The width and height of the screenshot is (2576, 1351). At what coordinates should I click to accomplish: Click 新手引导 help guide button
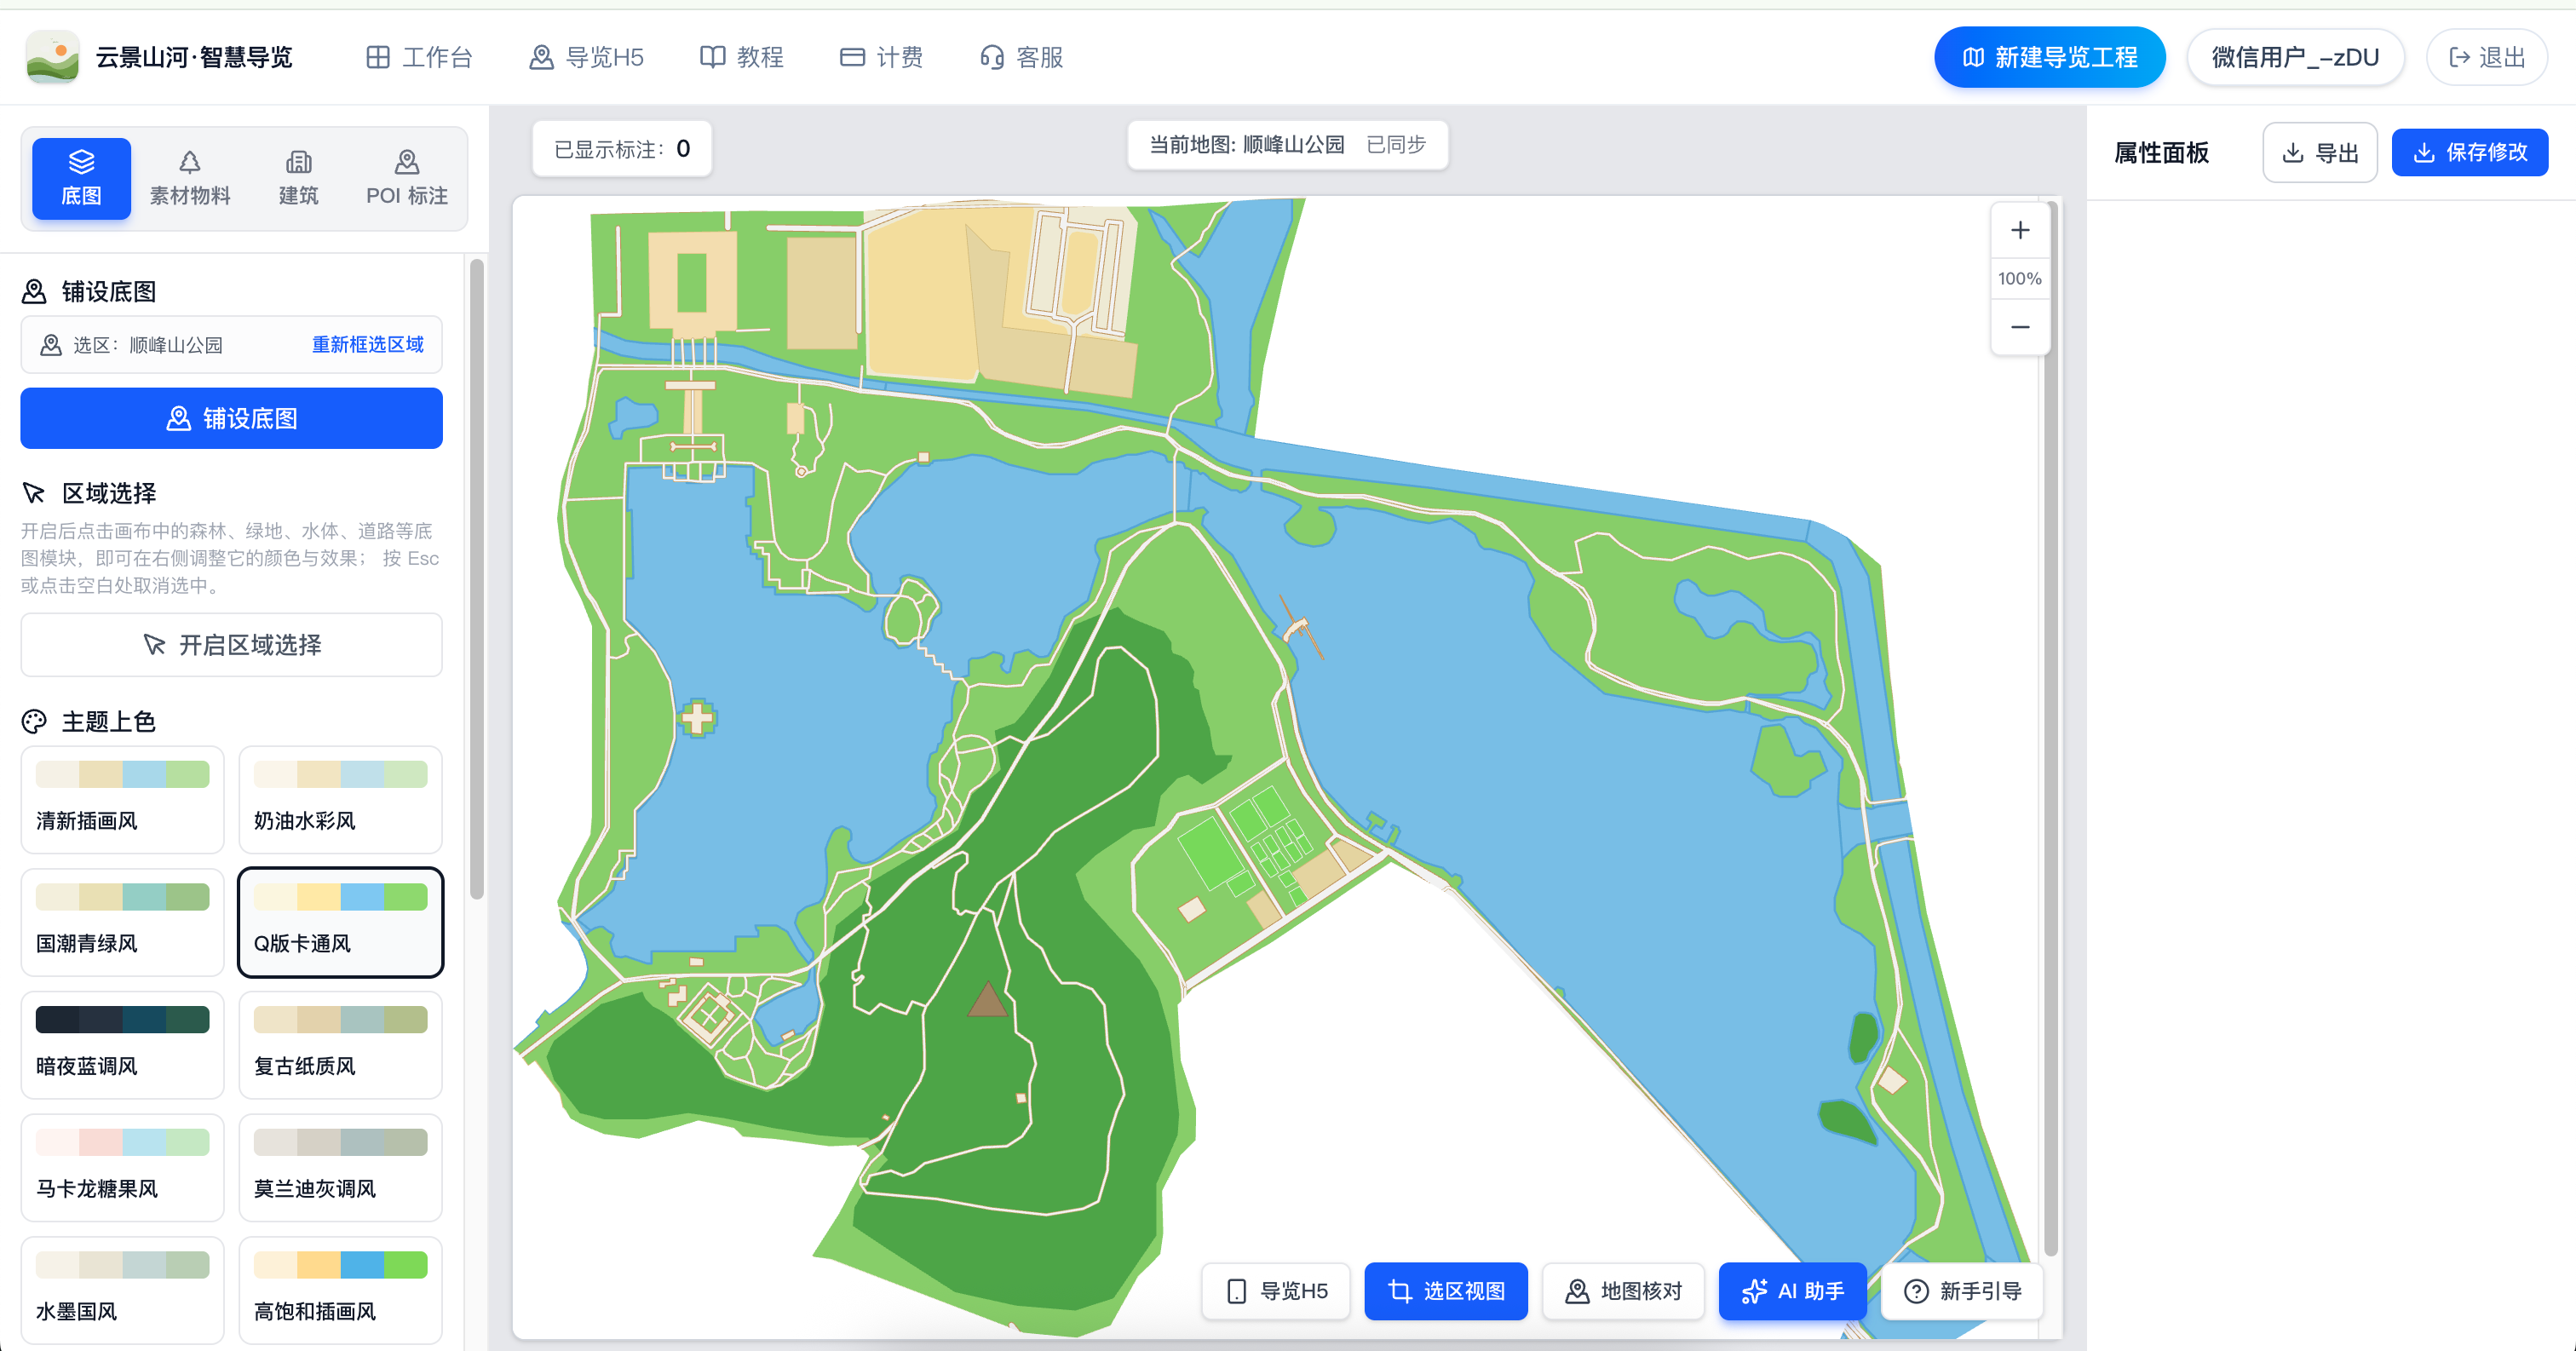1962,1291
